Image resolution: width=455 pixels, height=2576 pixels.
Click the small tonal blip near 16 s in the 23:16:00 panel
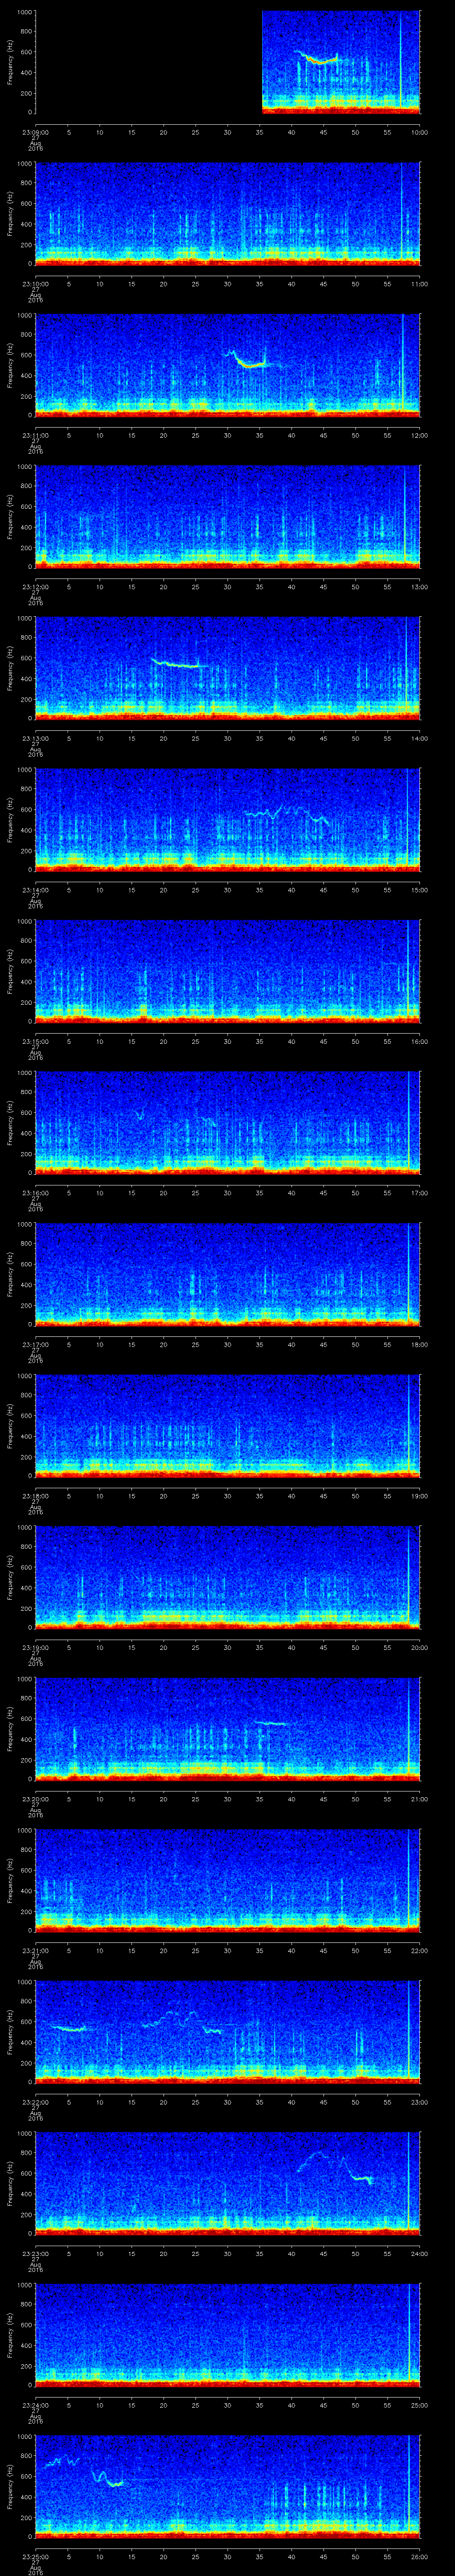(139, 1114)
